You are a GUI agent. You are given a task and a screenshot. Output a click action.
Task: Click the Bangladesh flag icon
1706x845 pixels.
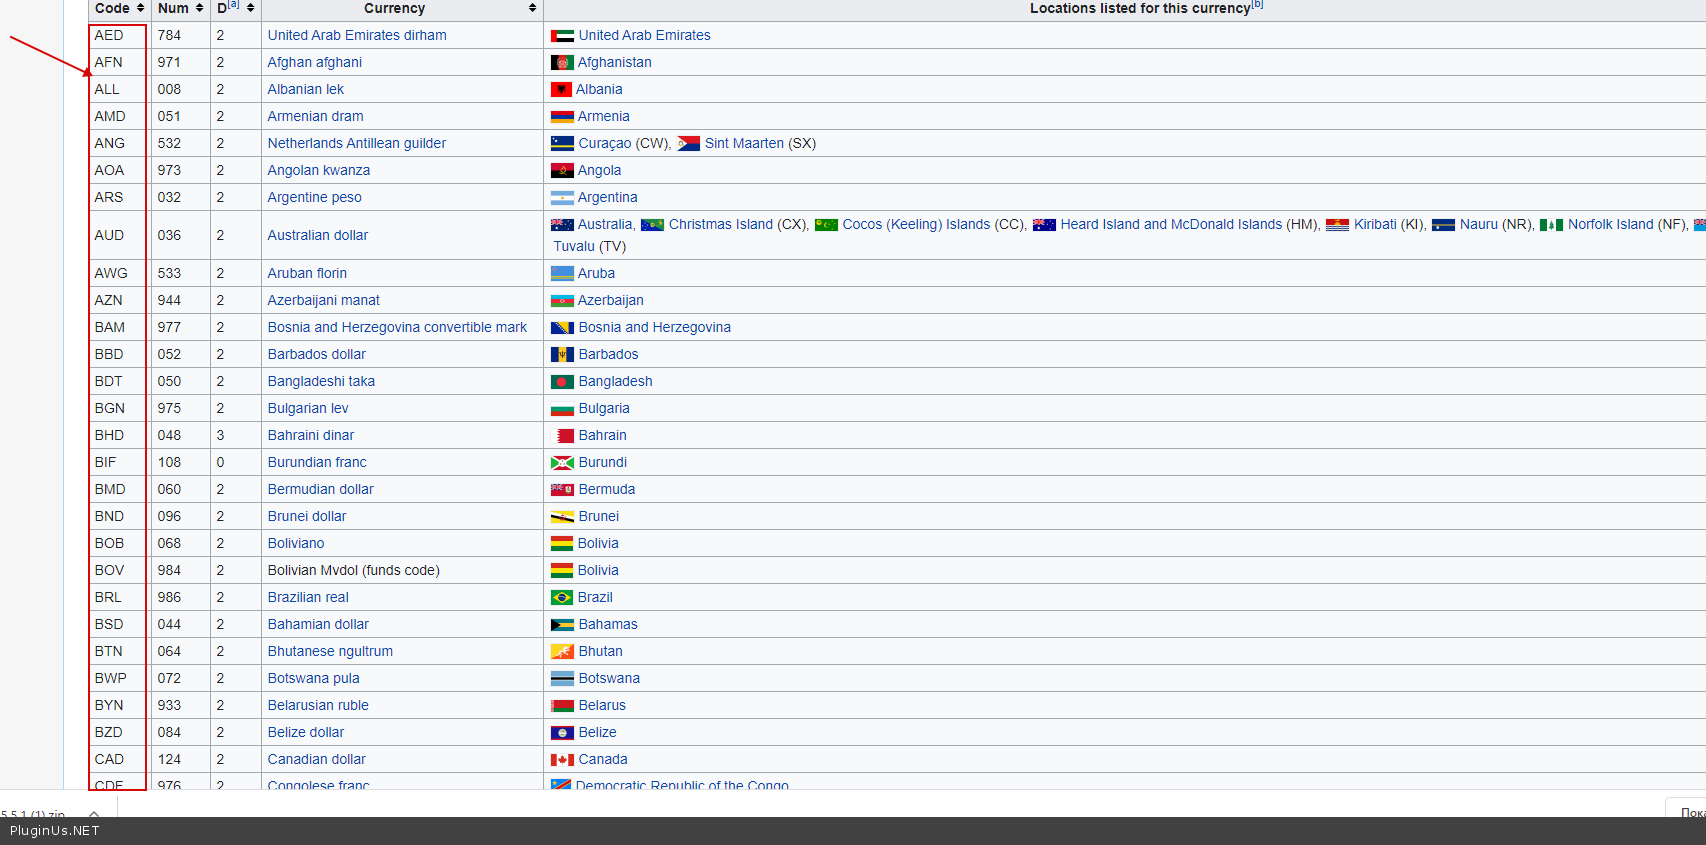click(562, 382)
